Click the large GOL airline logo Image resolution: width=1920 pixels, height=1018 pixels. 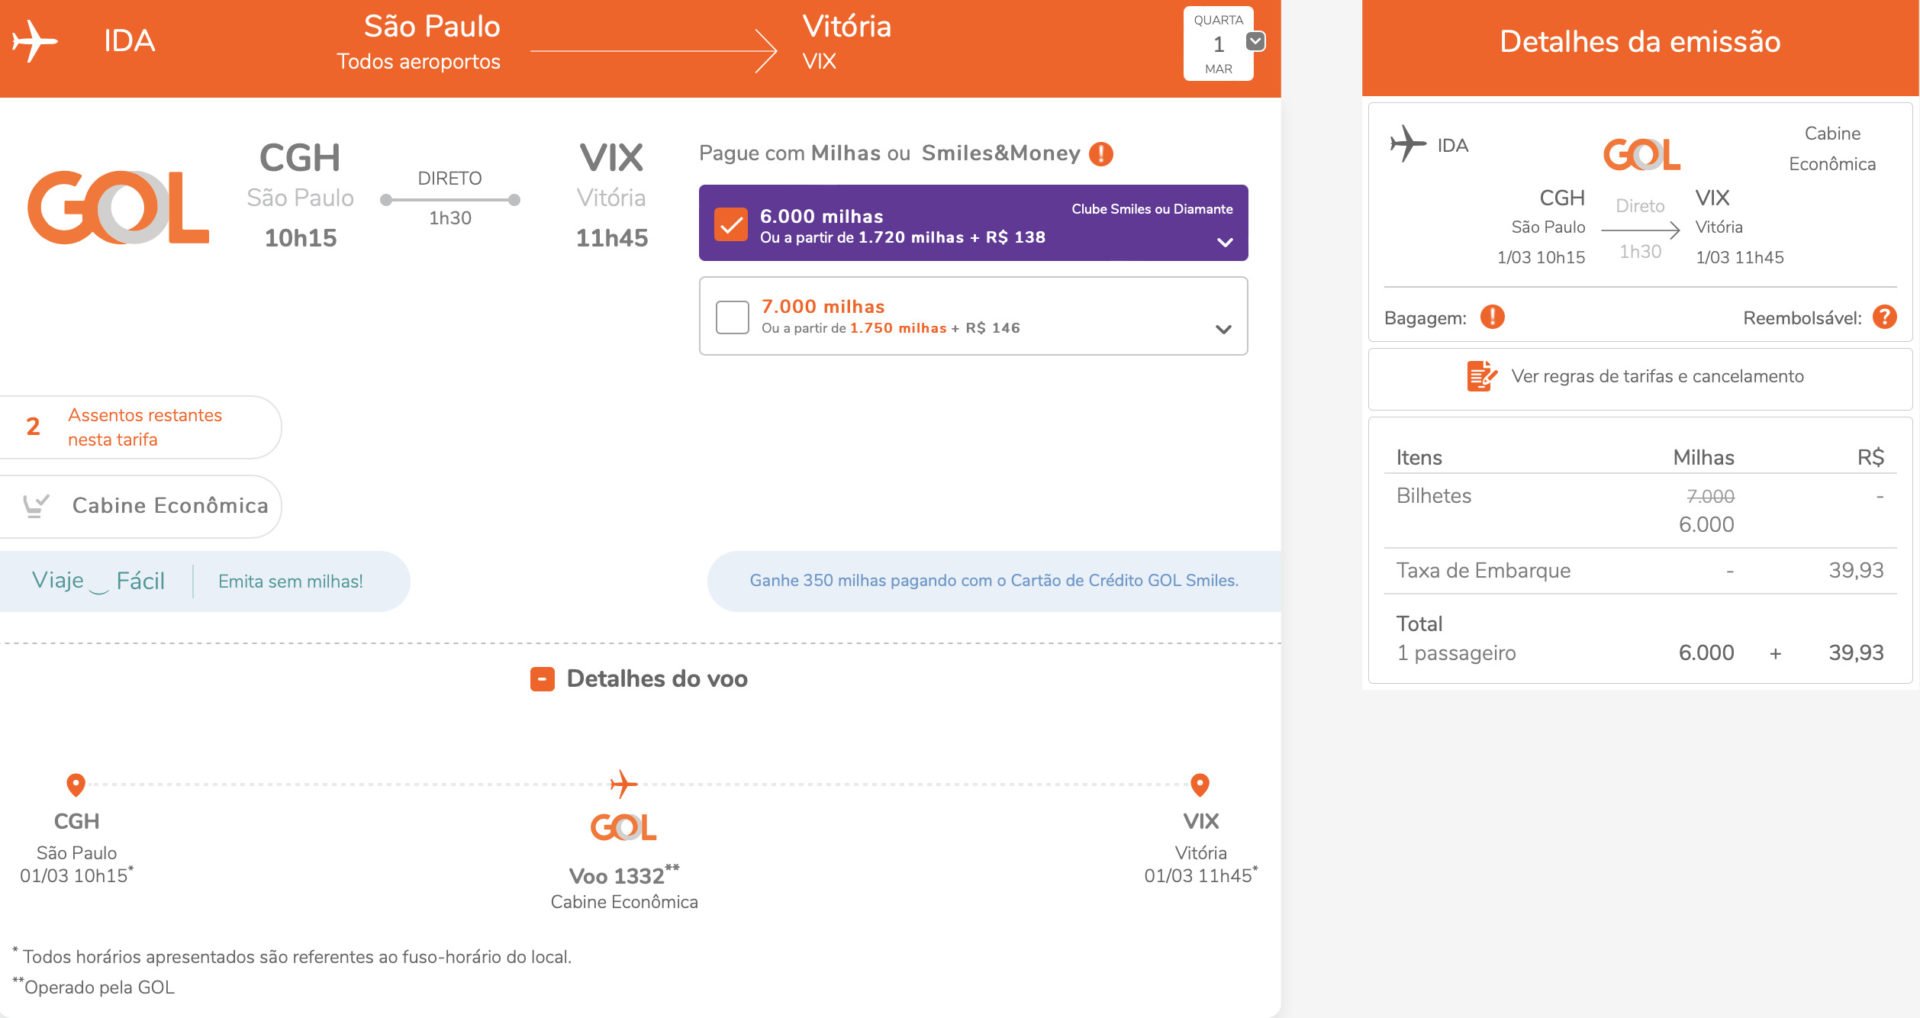coord(118,207)
